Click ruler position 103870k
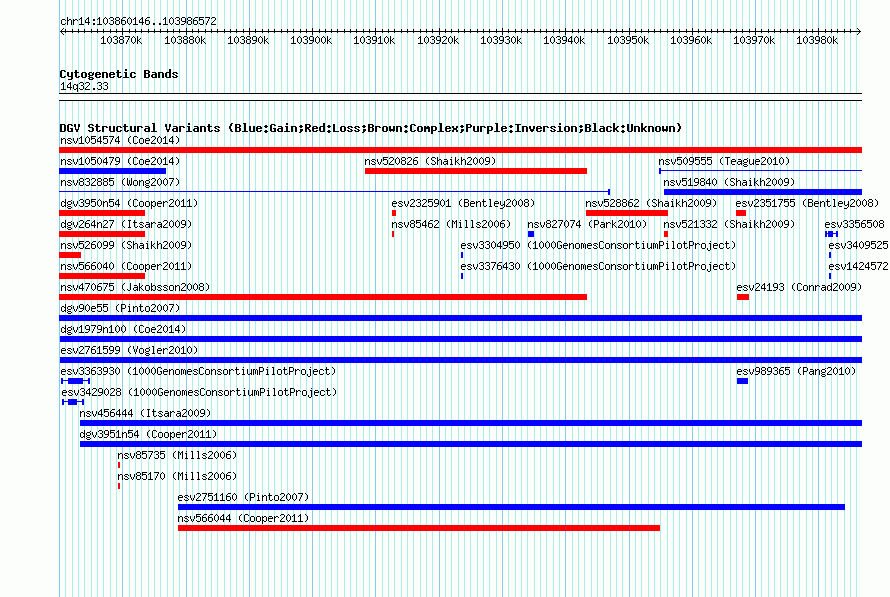890x597 pixels. point(121,40)
